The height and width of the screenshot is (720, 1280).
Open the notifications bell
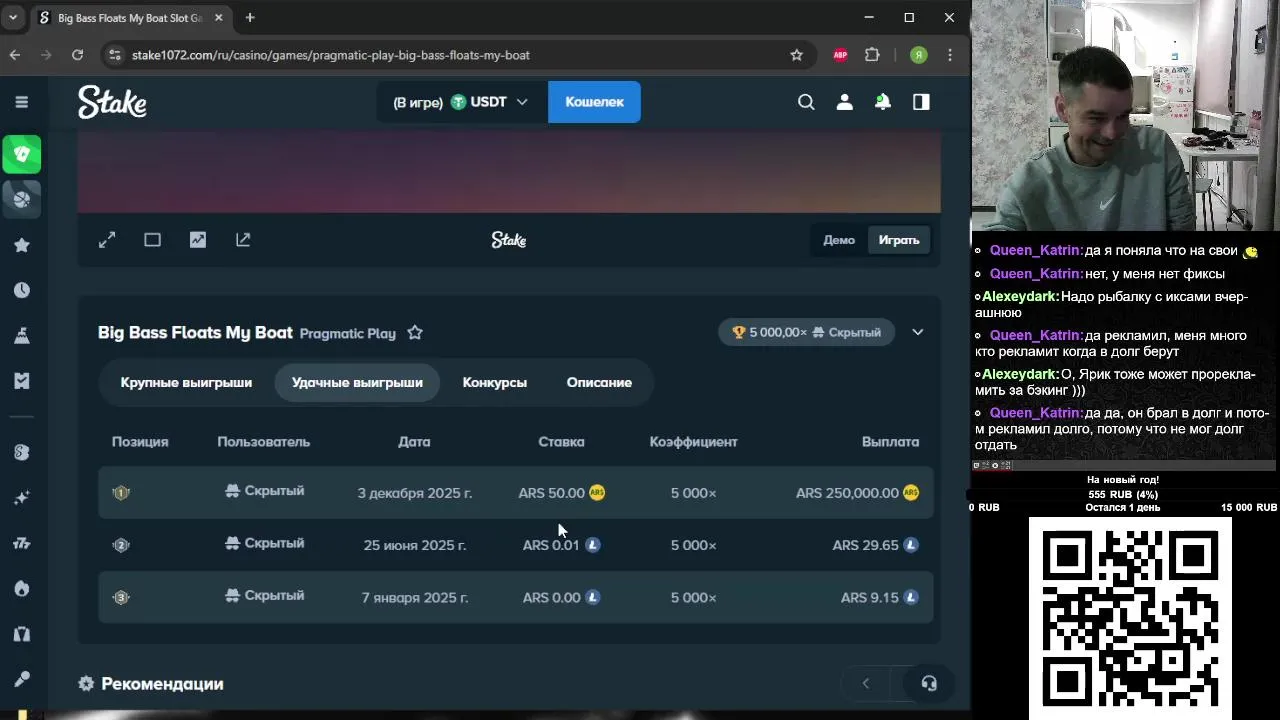click(883, 102)
